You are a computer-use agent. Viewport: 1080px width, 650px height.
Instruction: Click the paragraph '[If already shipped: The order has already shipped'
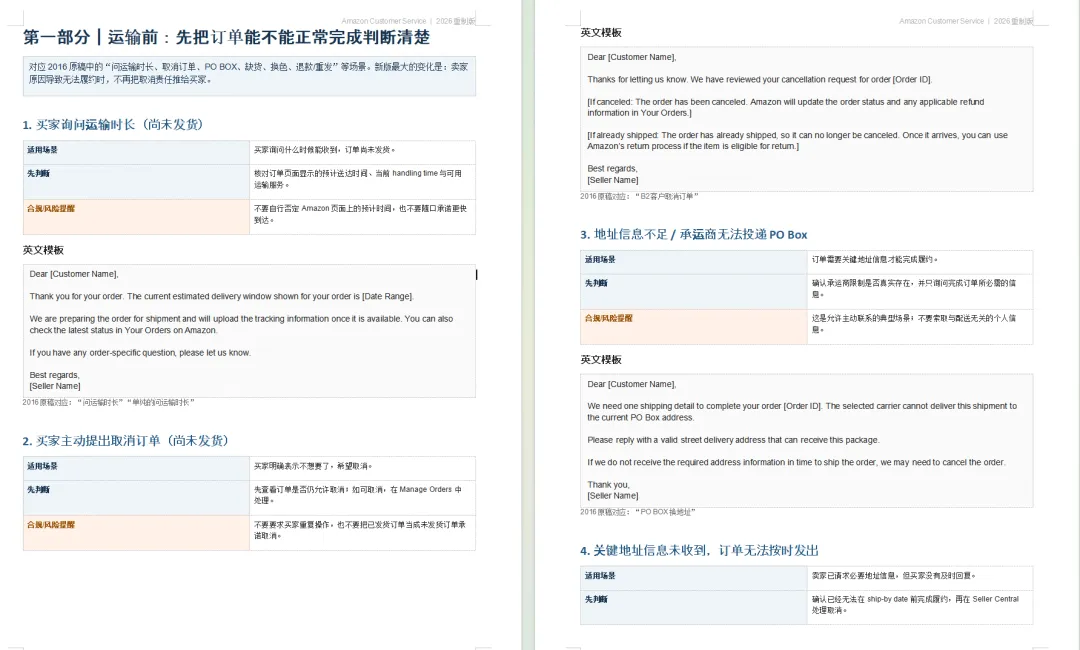pos(798,140)
